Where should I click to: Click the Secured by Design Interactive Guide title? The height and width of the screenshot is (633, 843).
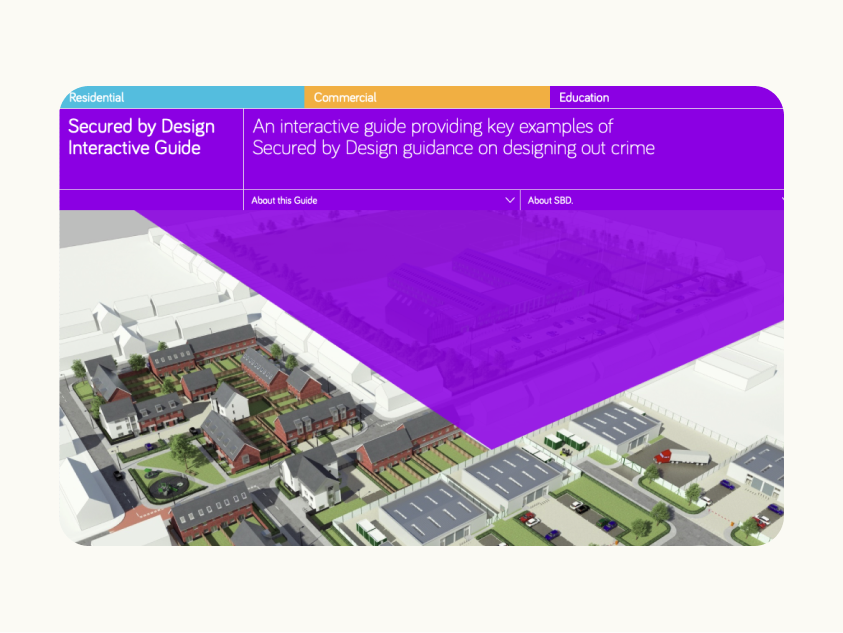pyautogui.click(x=141, y=137)
